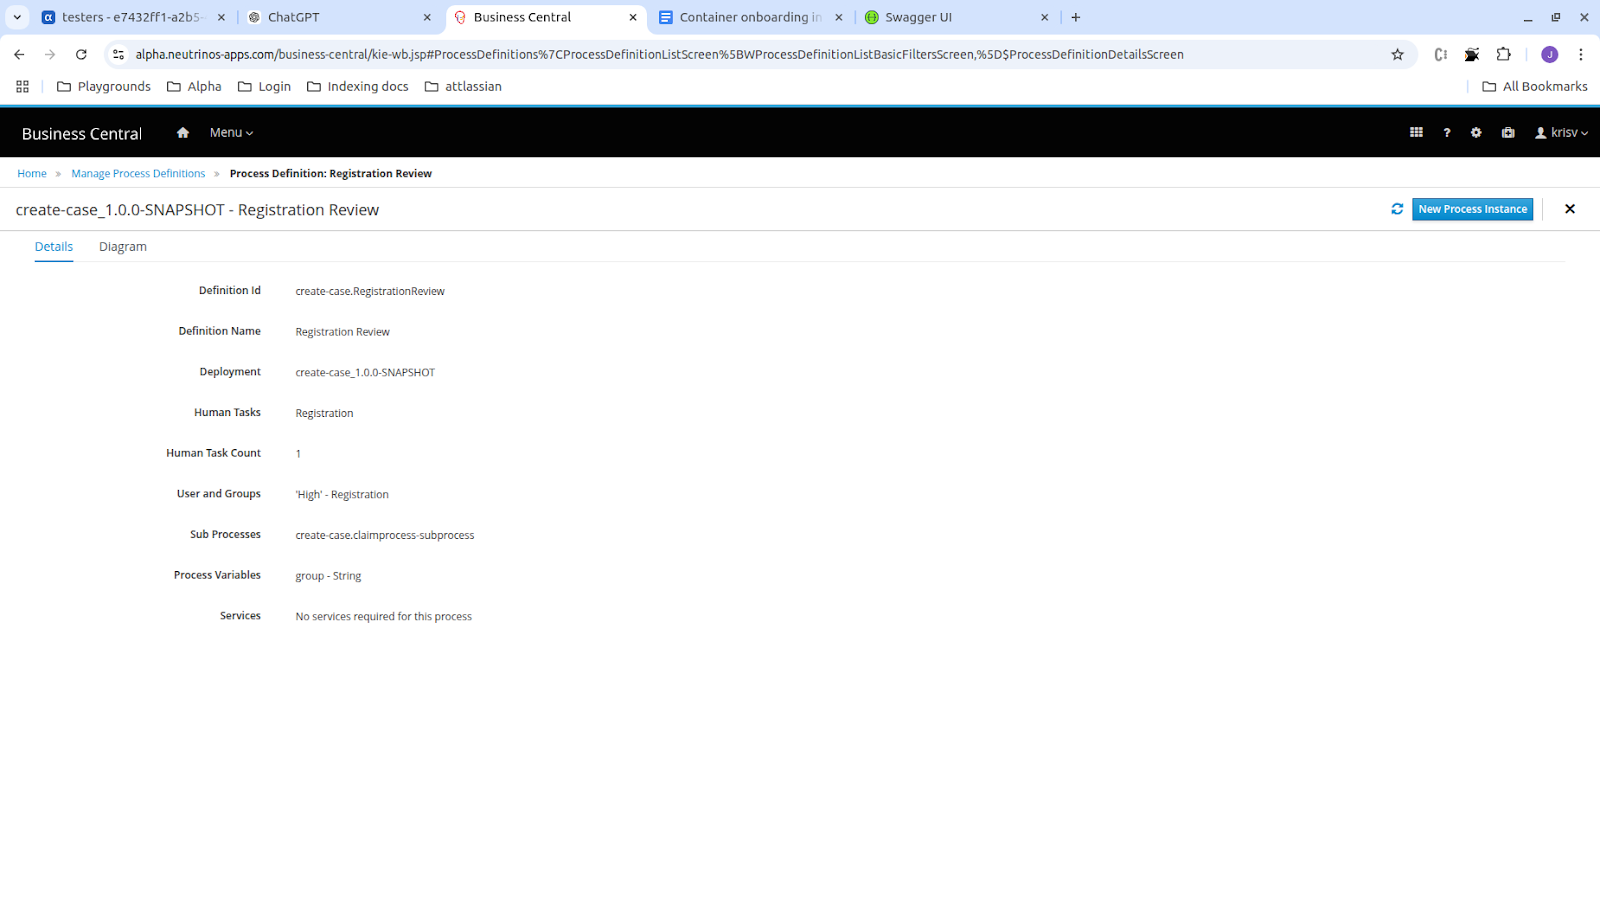Open the Alpha bookmark folder

pos(194,87)
